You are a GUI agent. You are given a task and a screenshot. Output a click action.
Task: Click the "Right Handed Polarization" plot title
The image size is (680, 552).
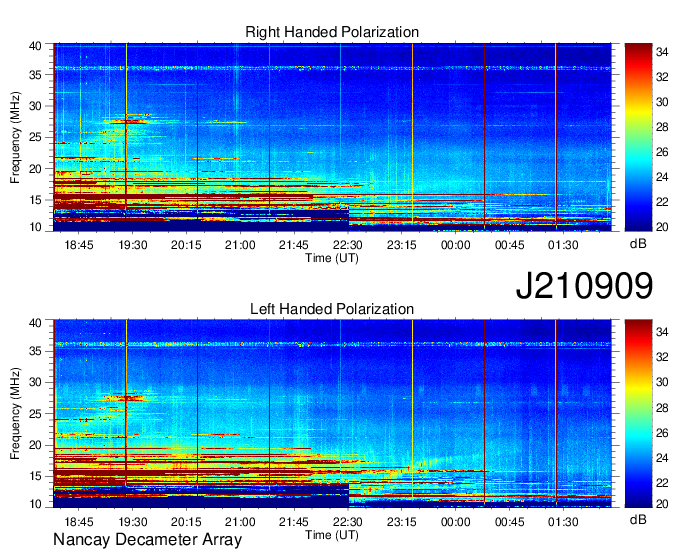(332, 32)
